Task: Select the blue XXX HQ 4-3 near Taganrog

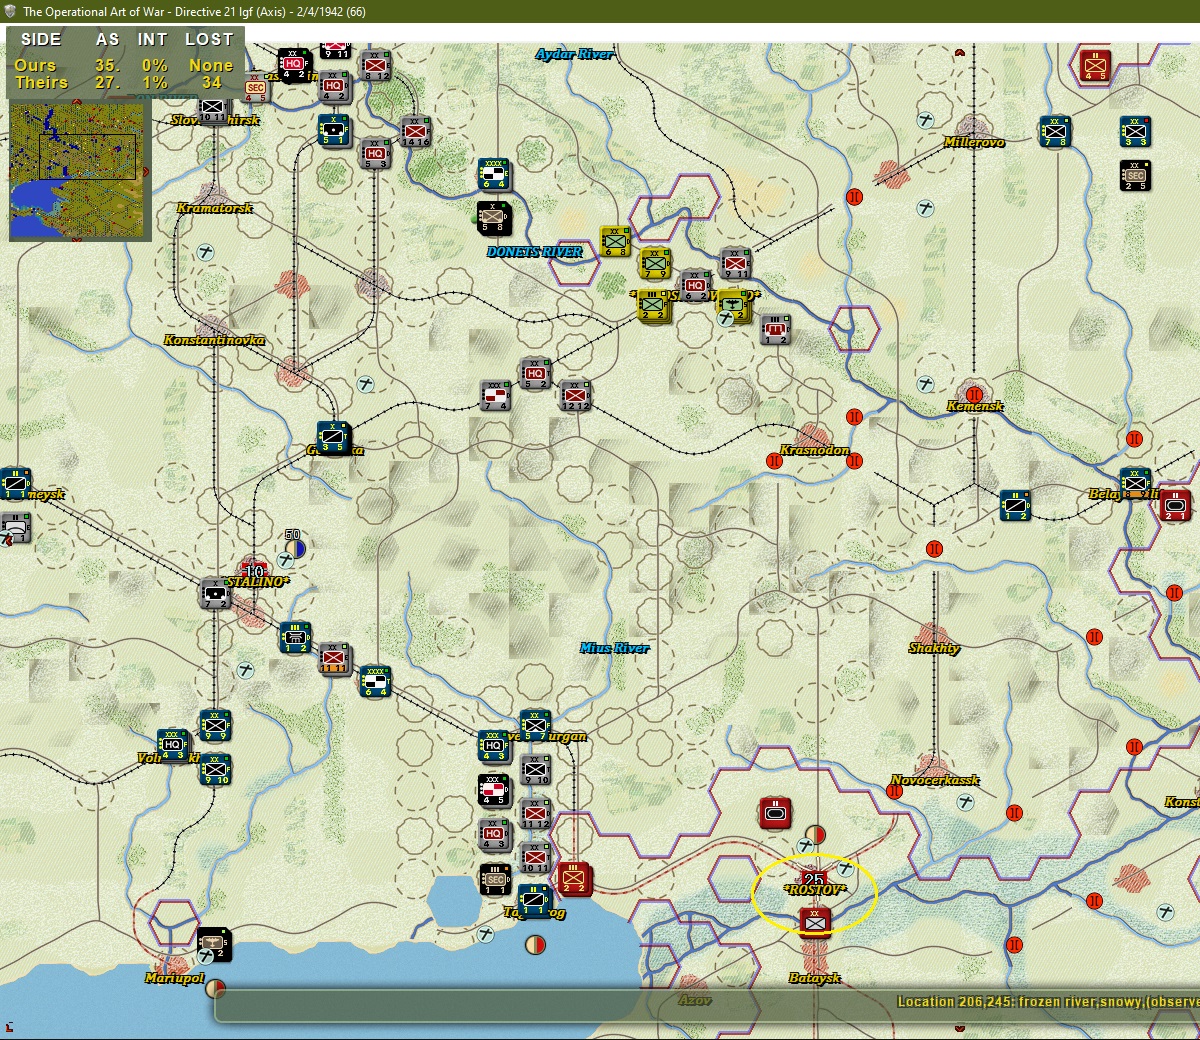Action: click(495, 747)
